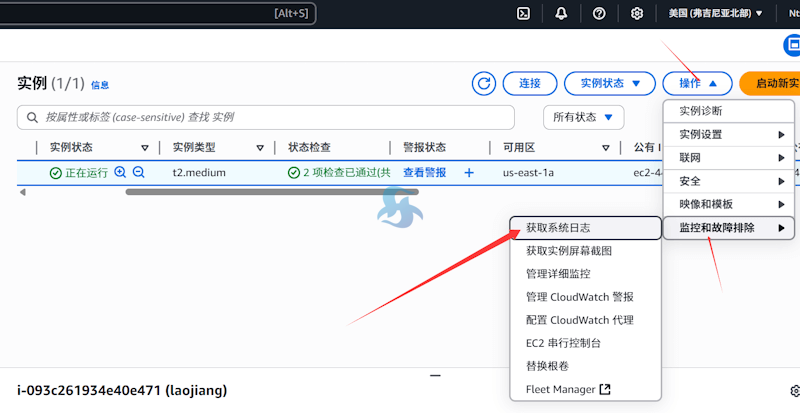Open the CloudShell terminal icon

click(x=523, y=14)
